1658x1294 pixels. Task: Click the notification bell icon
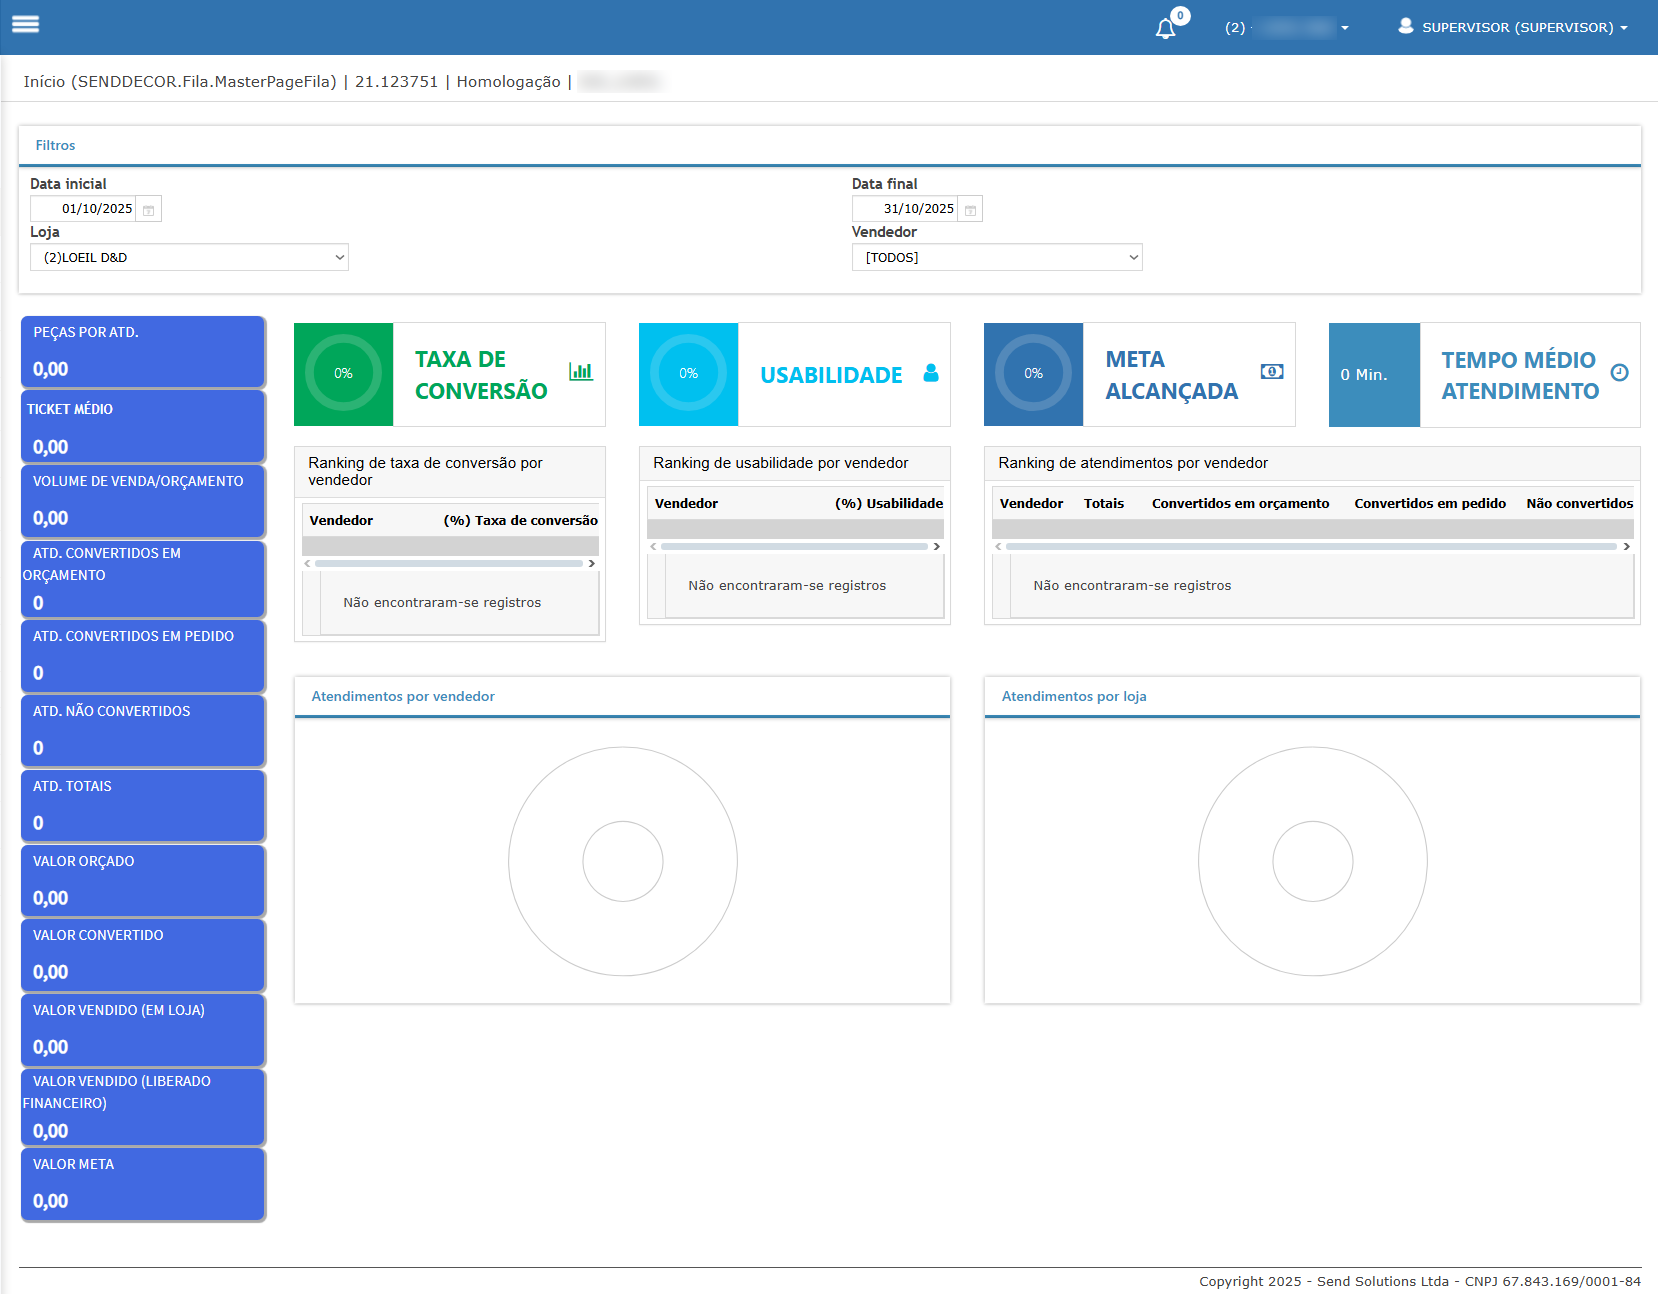click(x=1165, y=28)
